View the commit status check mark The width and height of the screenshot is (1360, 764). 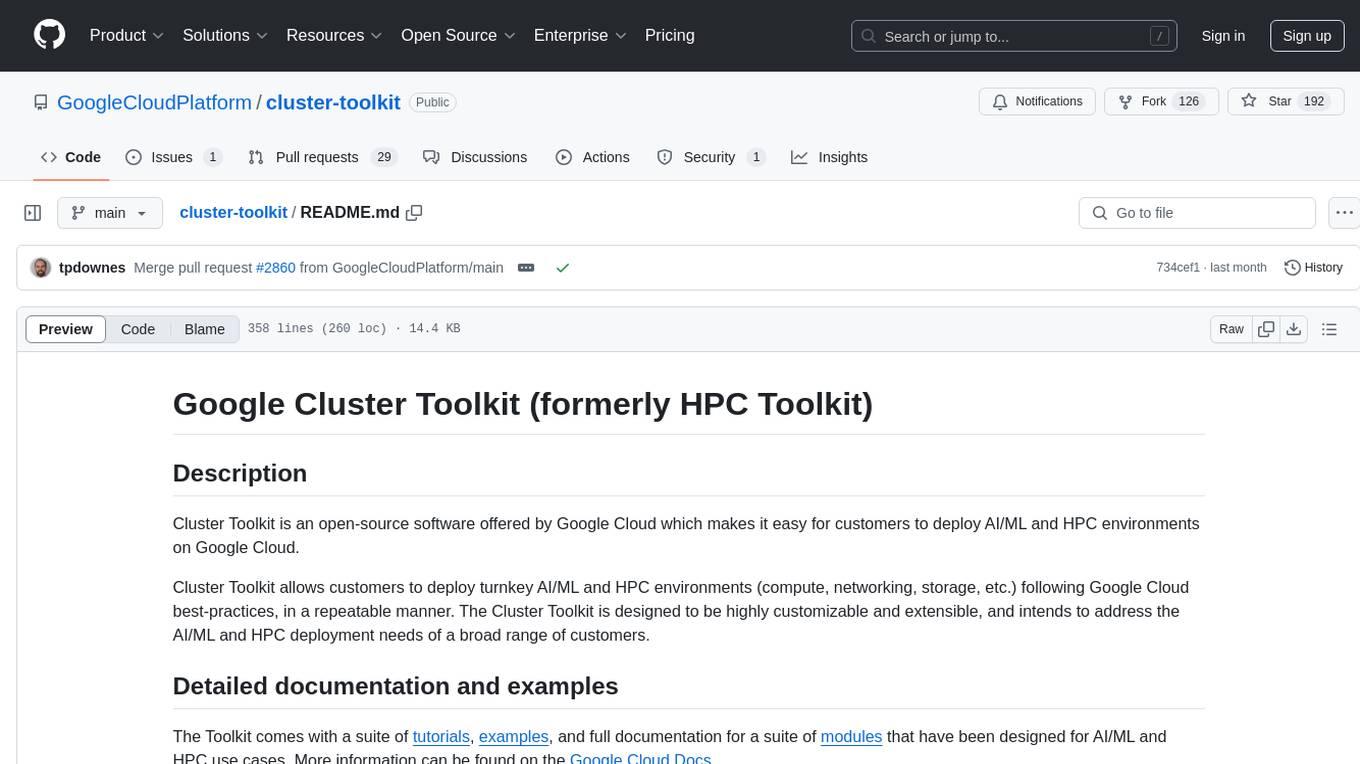(562, 268)
